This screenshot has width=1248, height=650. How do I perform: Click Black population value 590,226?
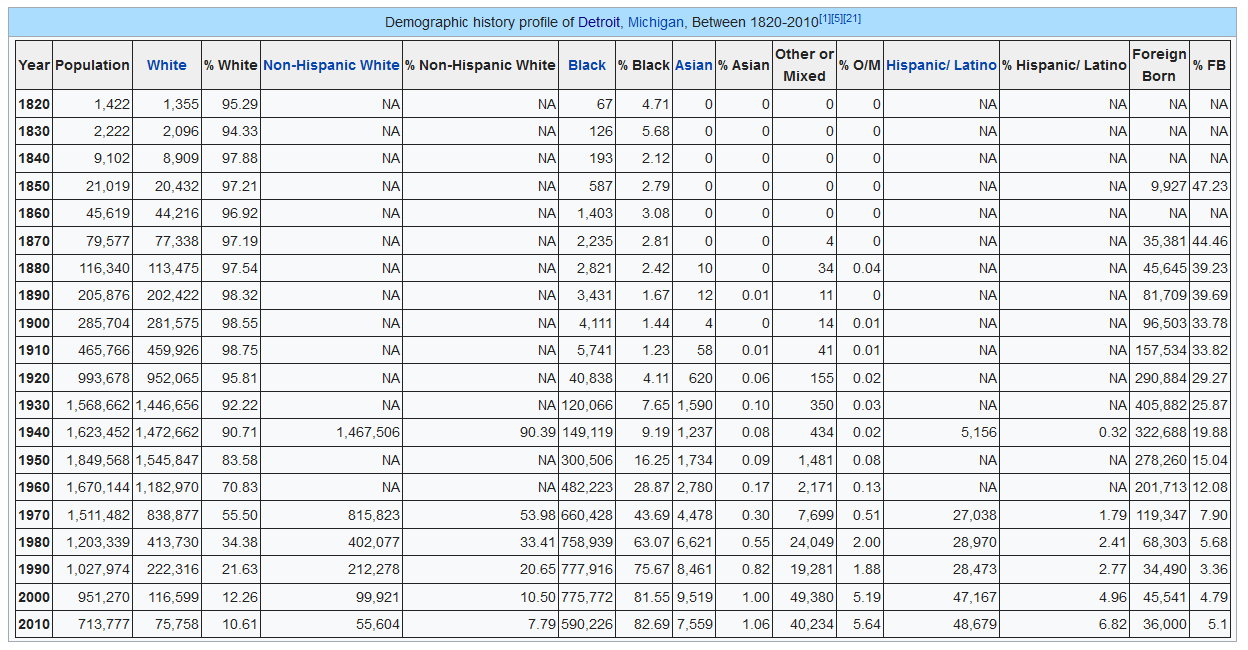pos(587,624)
